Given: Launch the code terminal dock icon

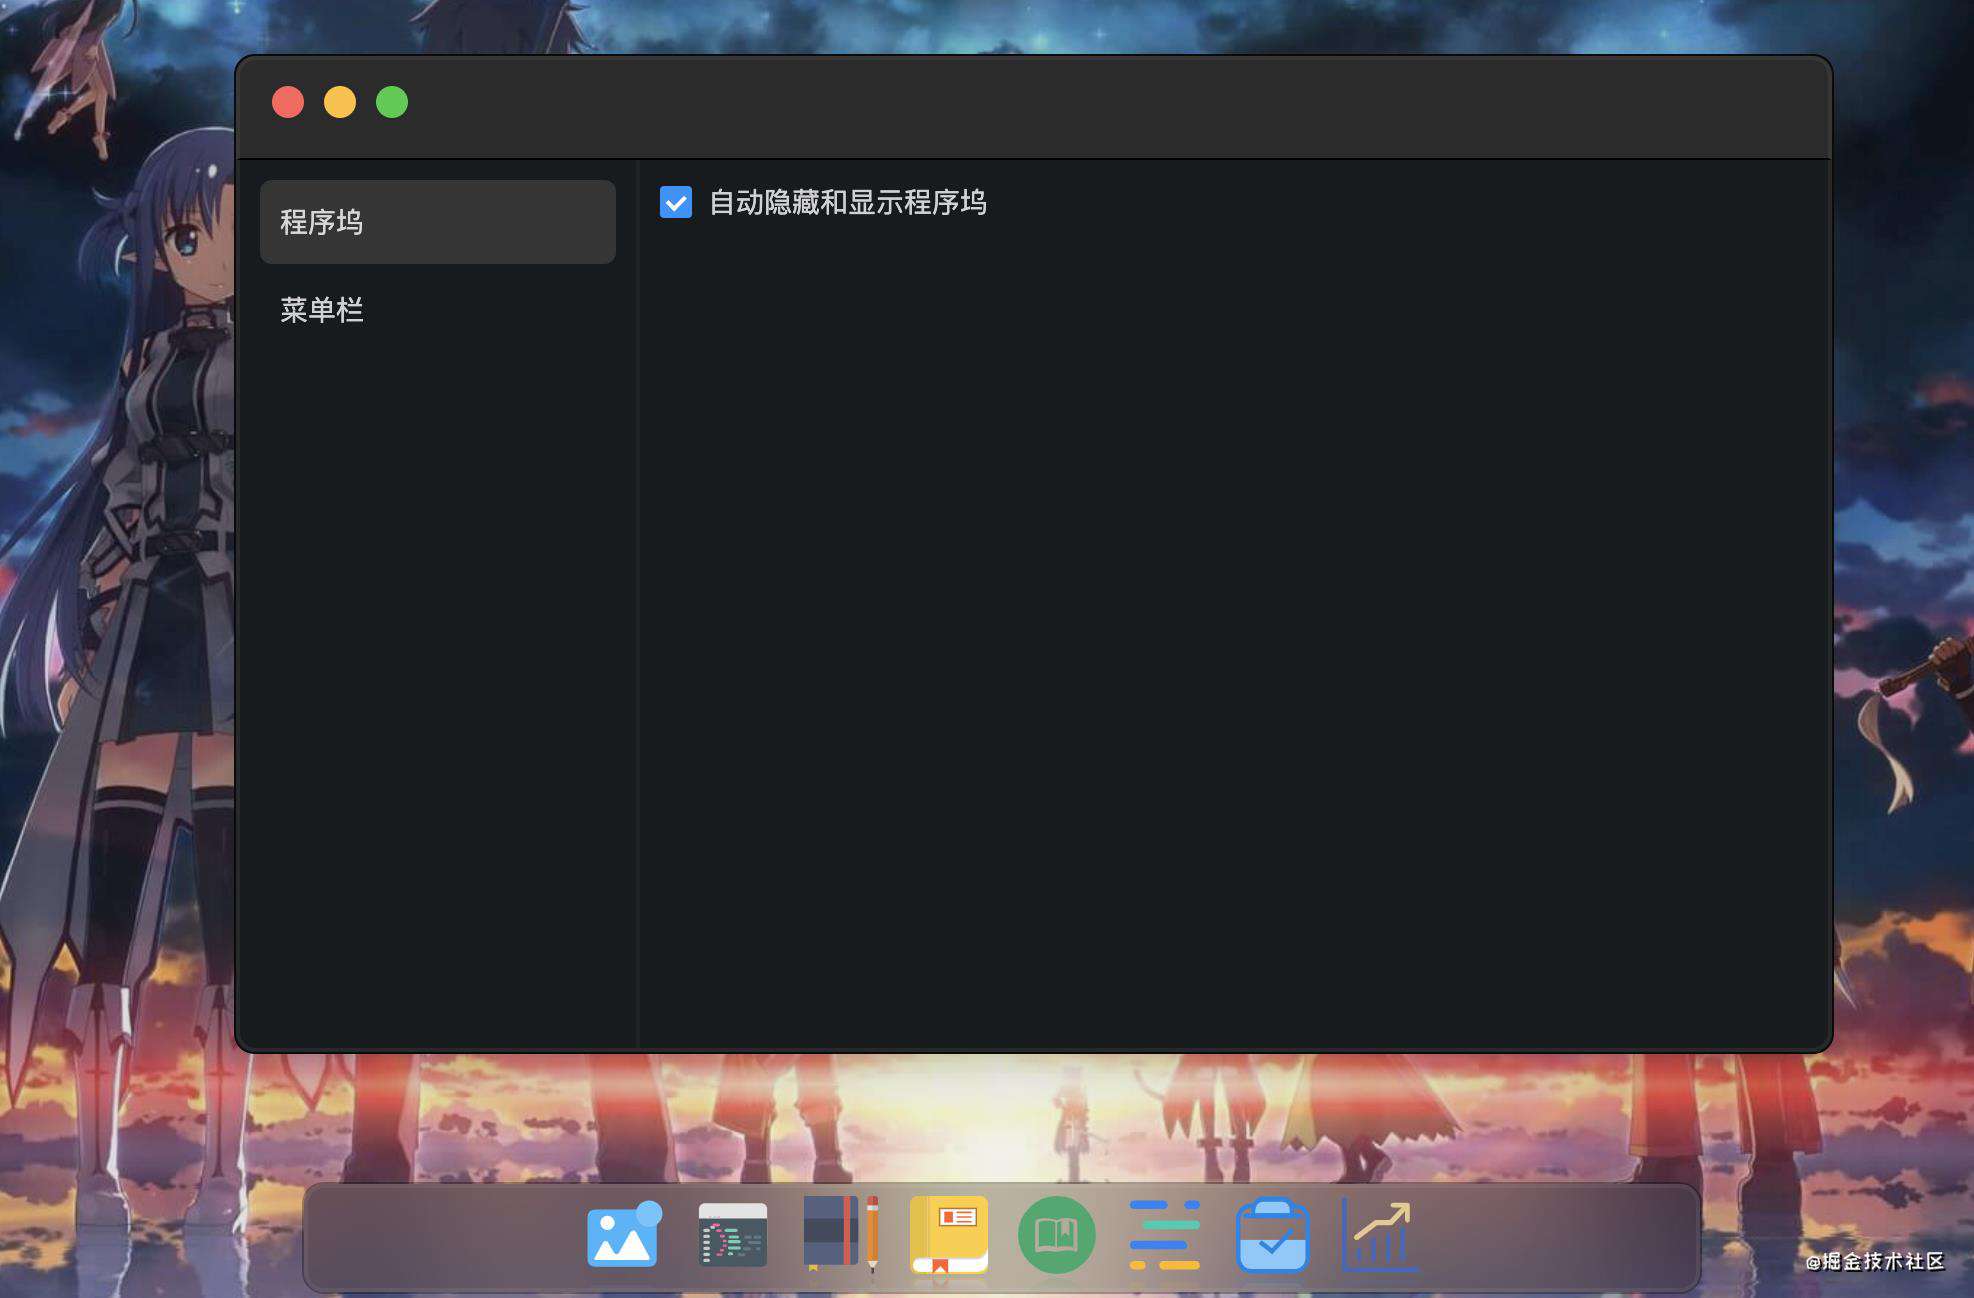Looking at the screenshot, I should tap(732, 1235).
